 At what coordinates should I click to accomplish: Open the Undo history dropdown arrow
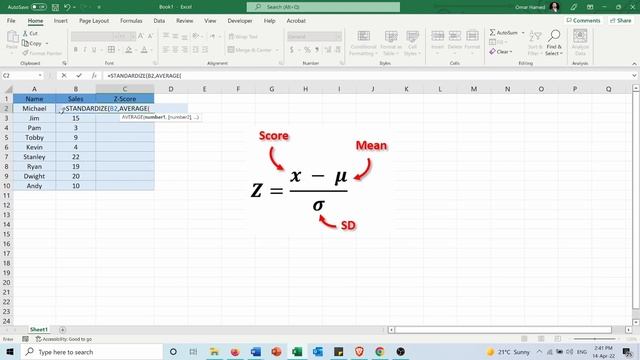click(74, 7)
